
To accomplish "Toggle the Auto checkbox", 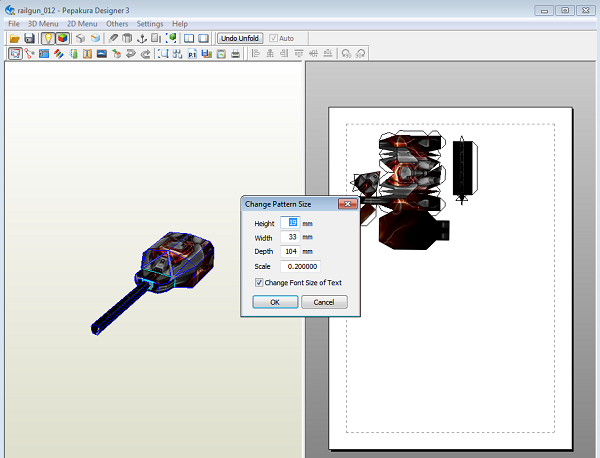I will click(x=273, y=38).
